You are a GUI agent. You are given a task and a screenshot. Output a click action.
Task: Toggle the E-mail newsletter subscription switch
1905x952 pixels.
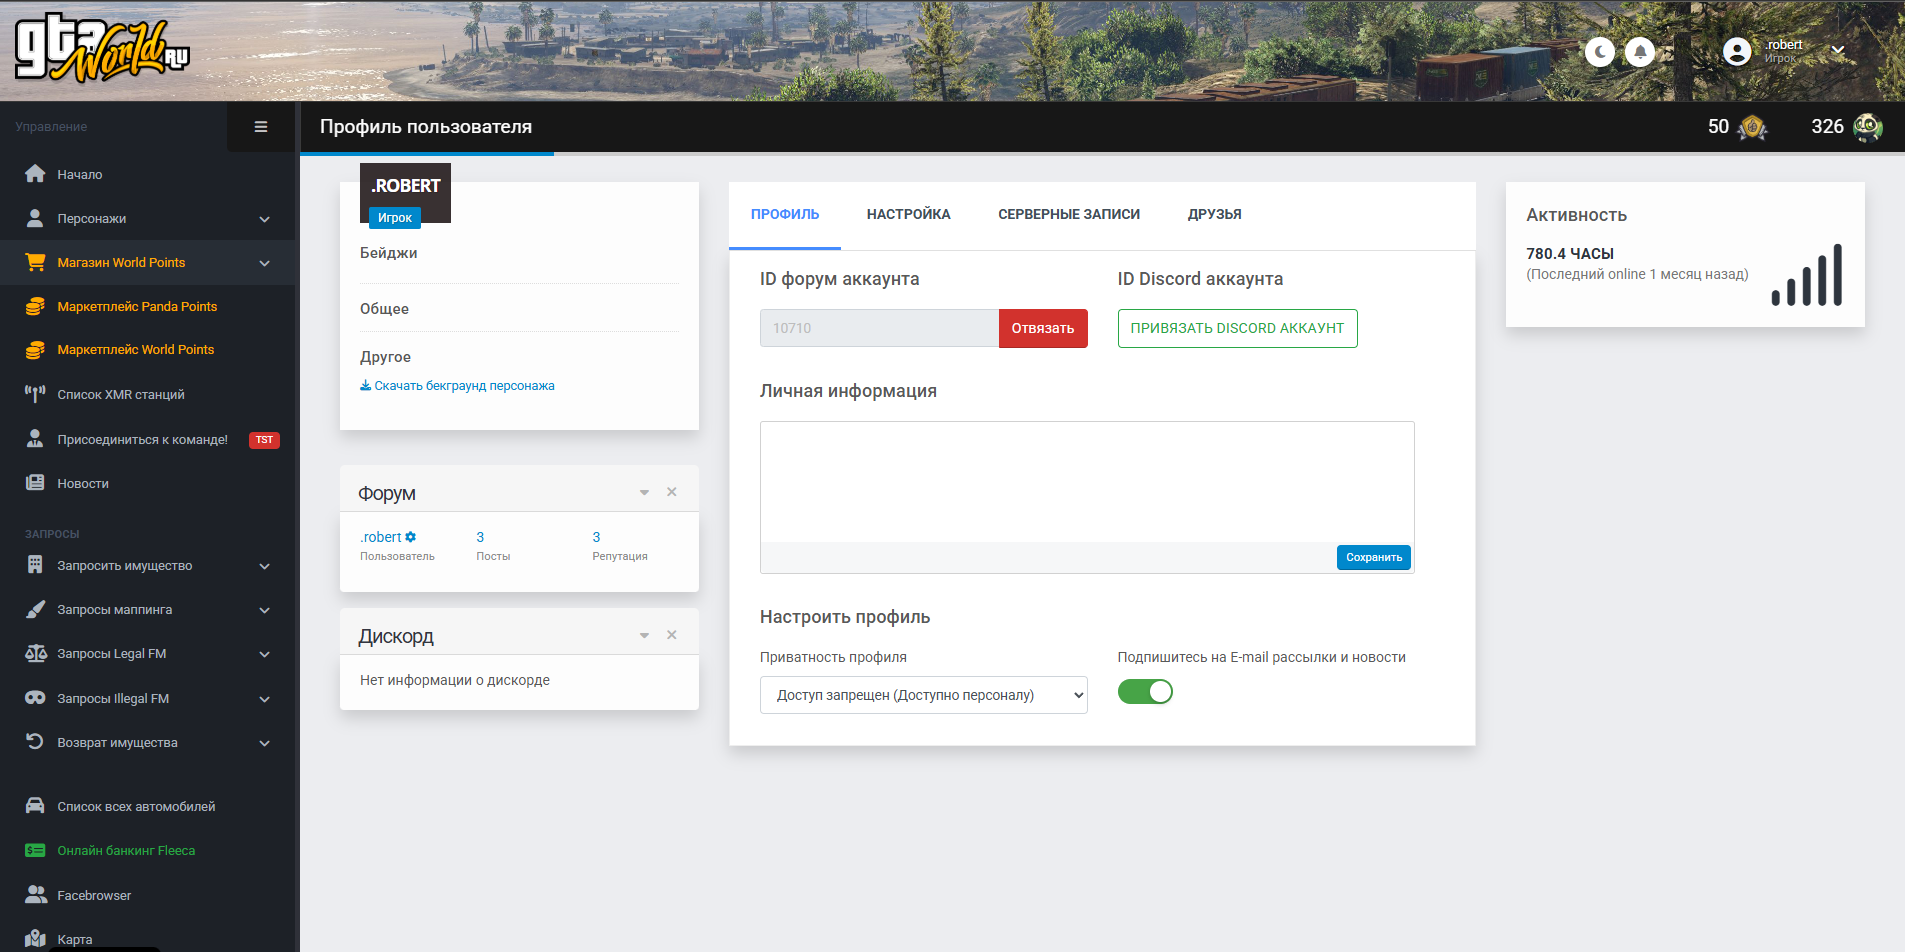1145,692
